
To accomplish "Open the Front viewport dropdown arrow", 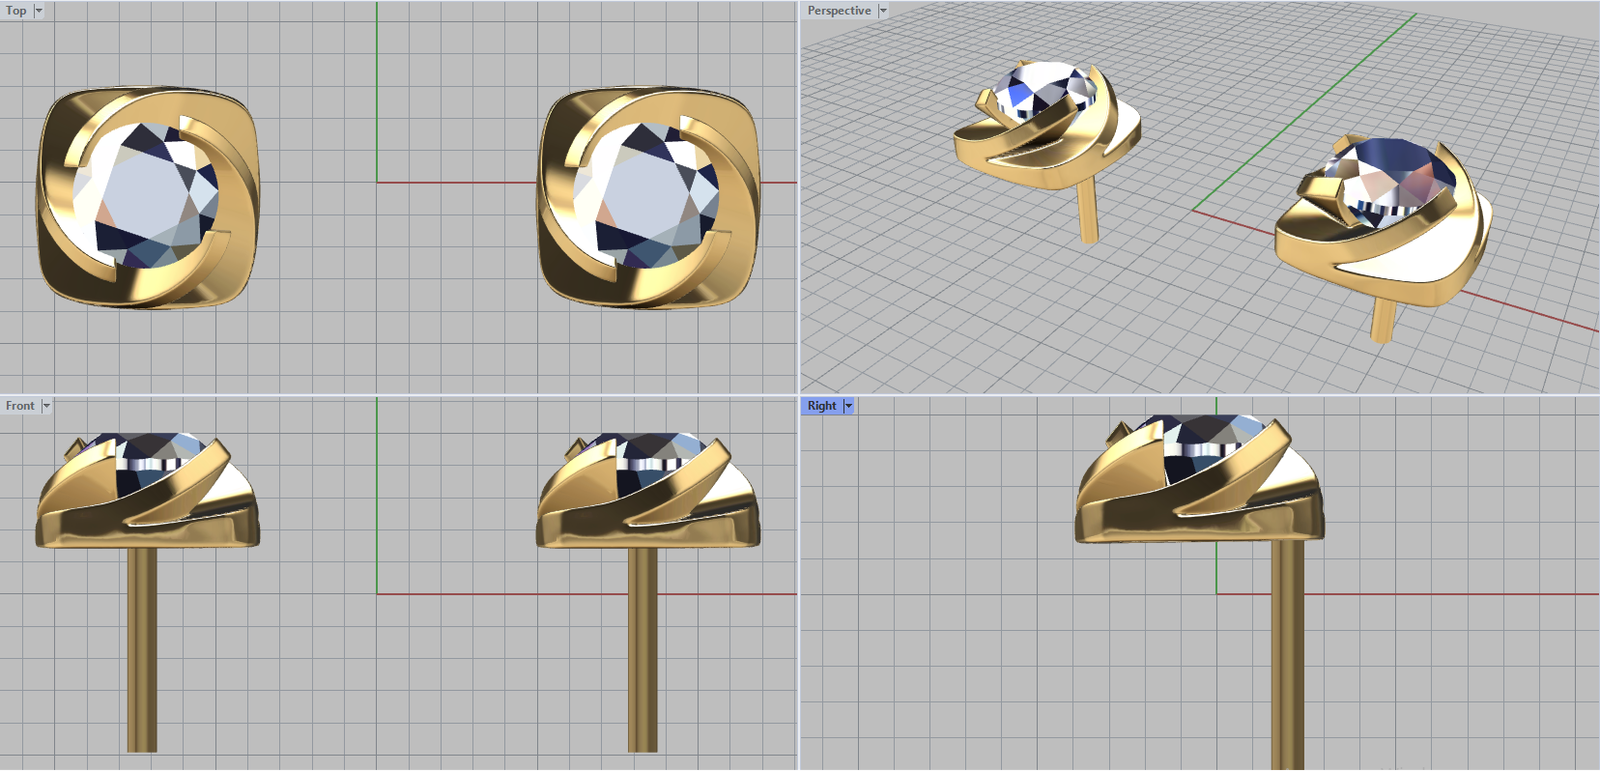I will point(46,406).
